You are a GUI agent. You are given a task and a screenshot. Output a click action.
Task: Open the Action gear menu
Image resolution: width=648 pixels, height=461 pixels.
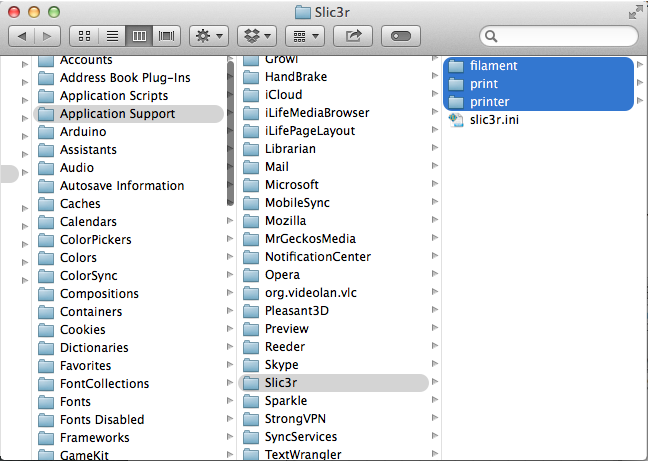tap(209, 36)
